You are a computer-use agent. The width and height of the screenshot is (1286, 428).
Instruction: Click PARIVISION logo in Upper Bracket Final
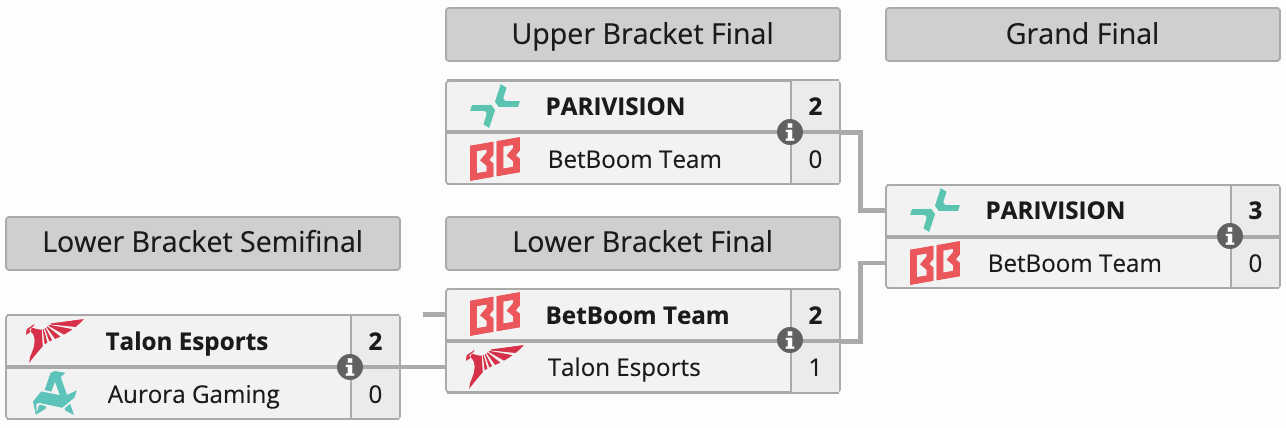(495, 106)
